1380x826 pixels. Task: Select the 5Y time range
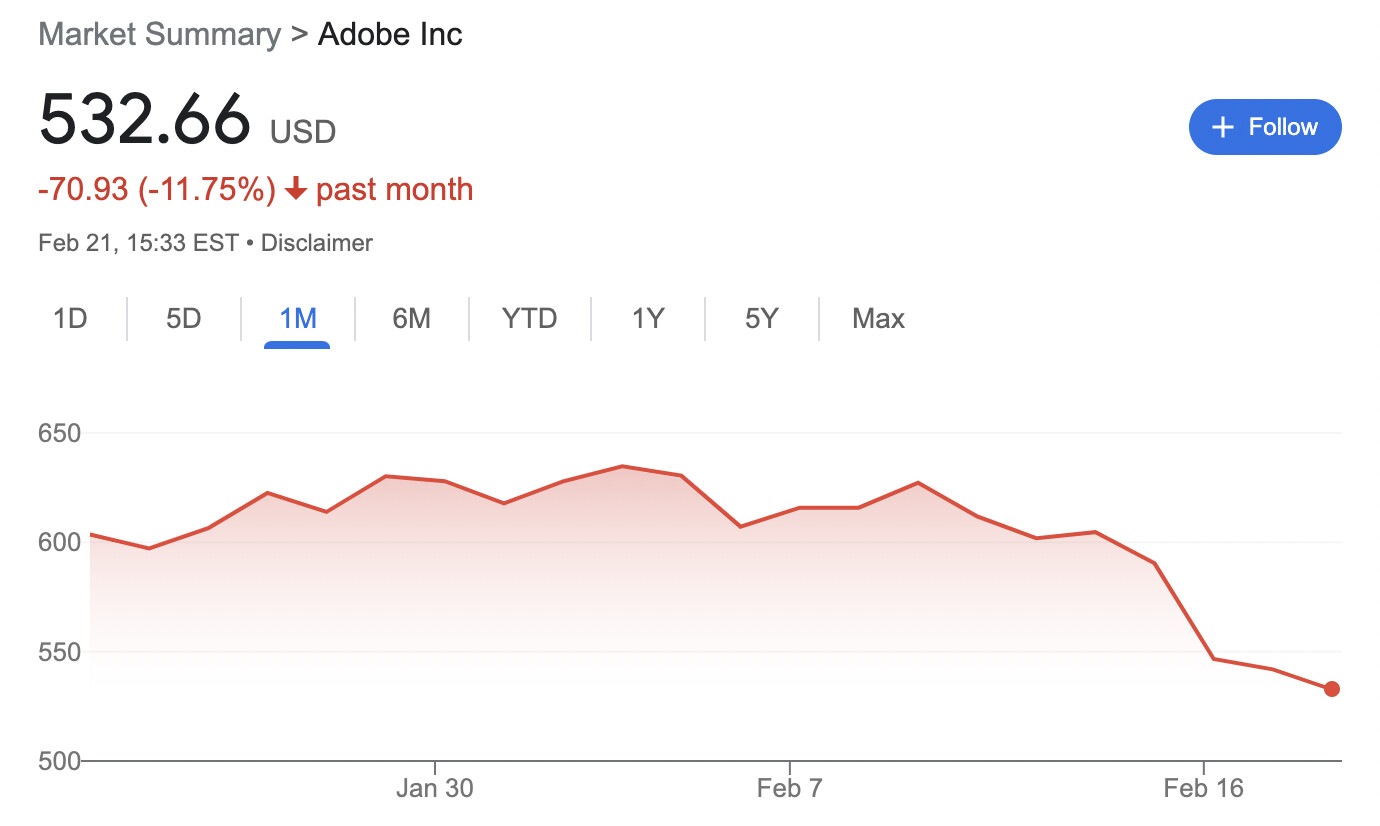pyautogui.click(x=761, y=319)
